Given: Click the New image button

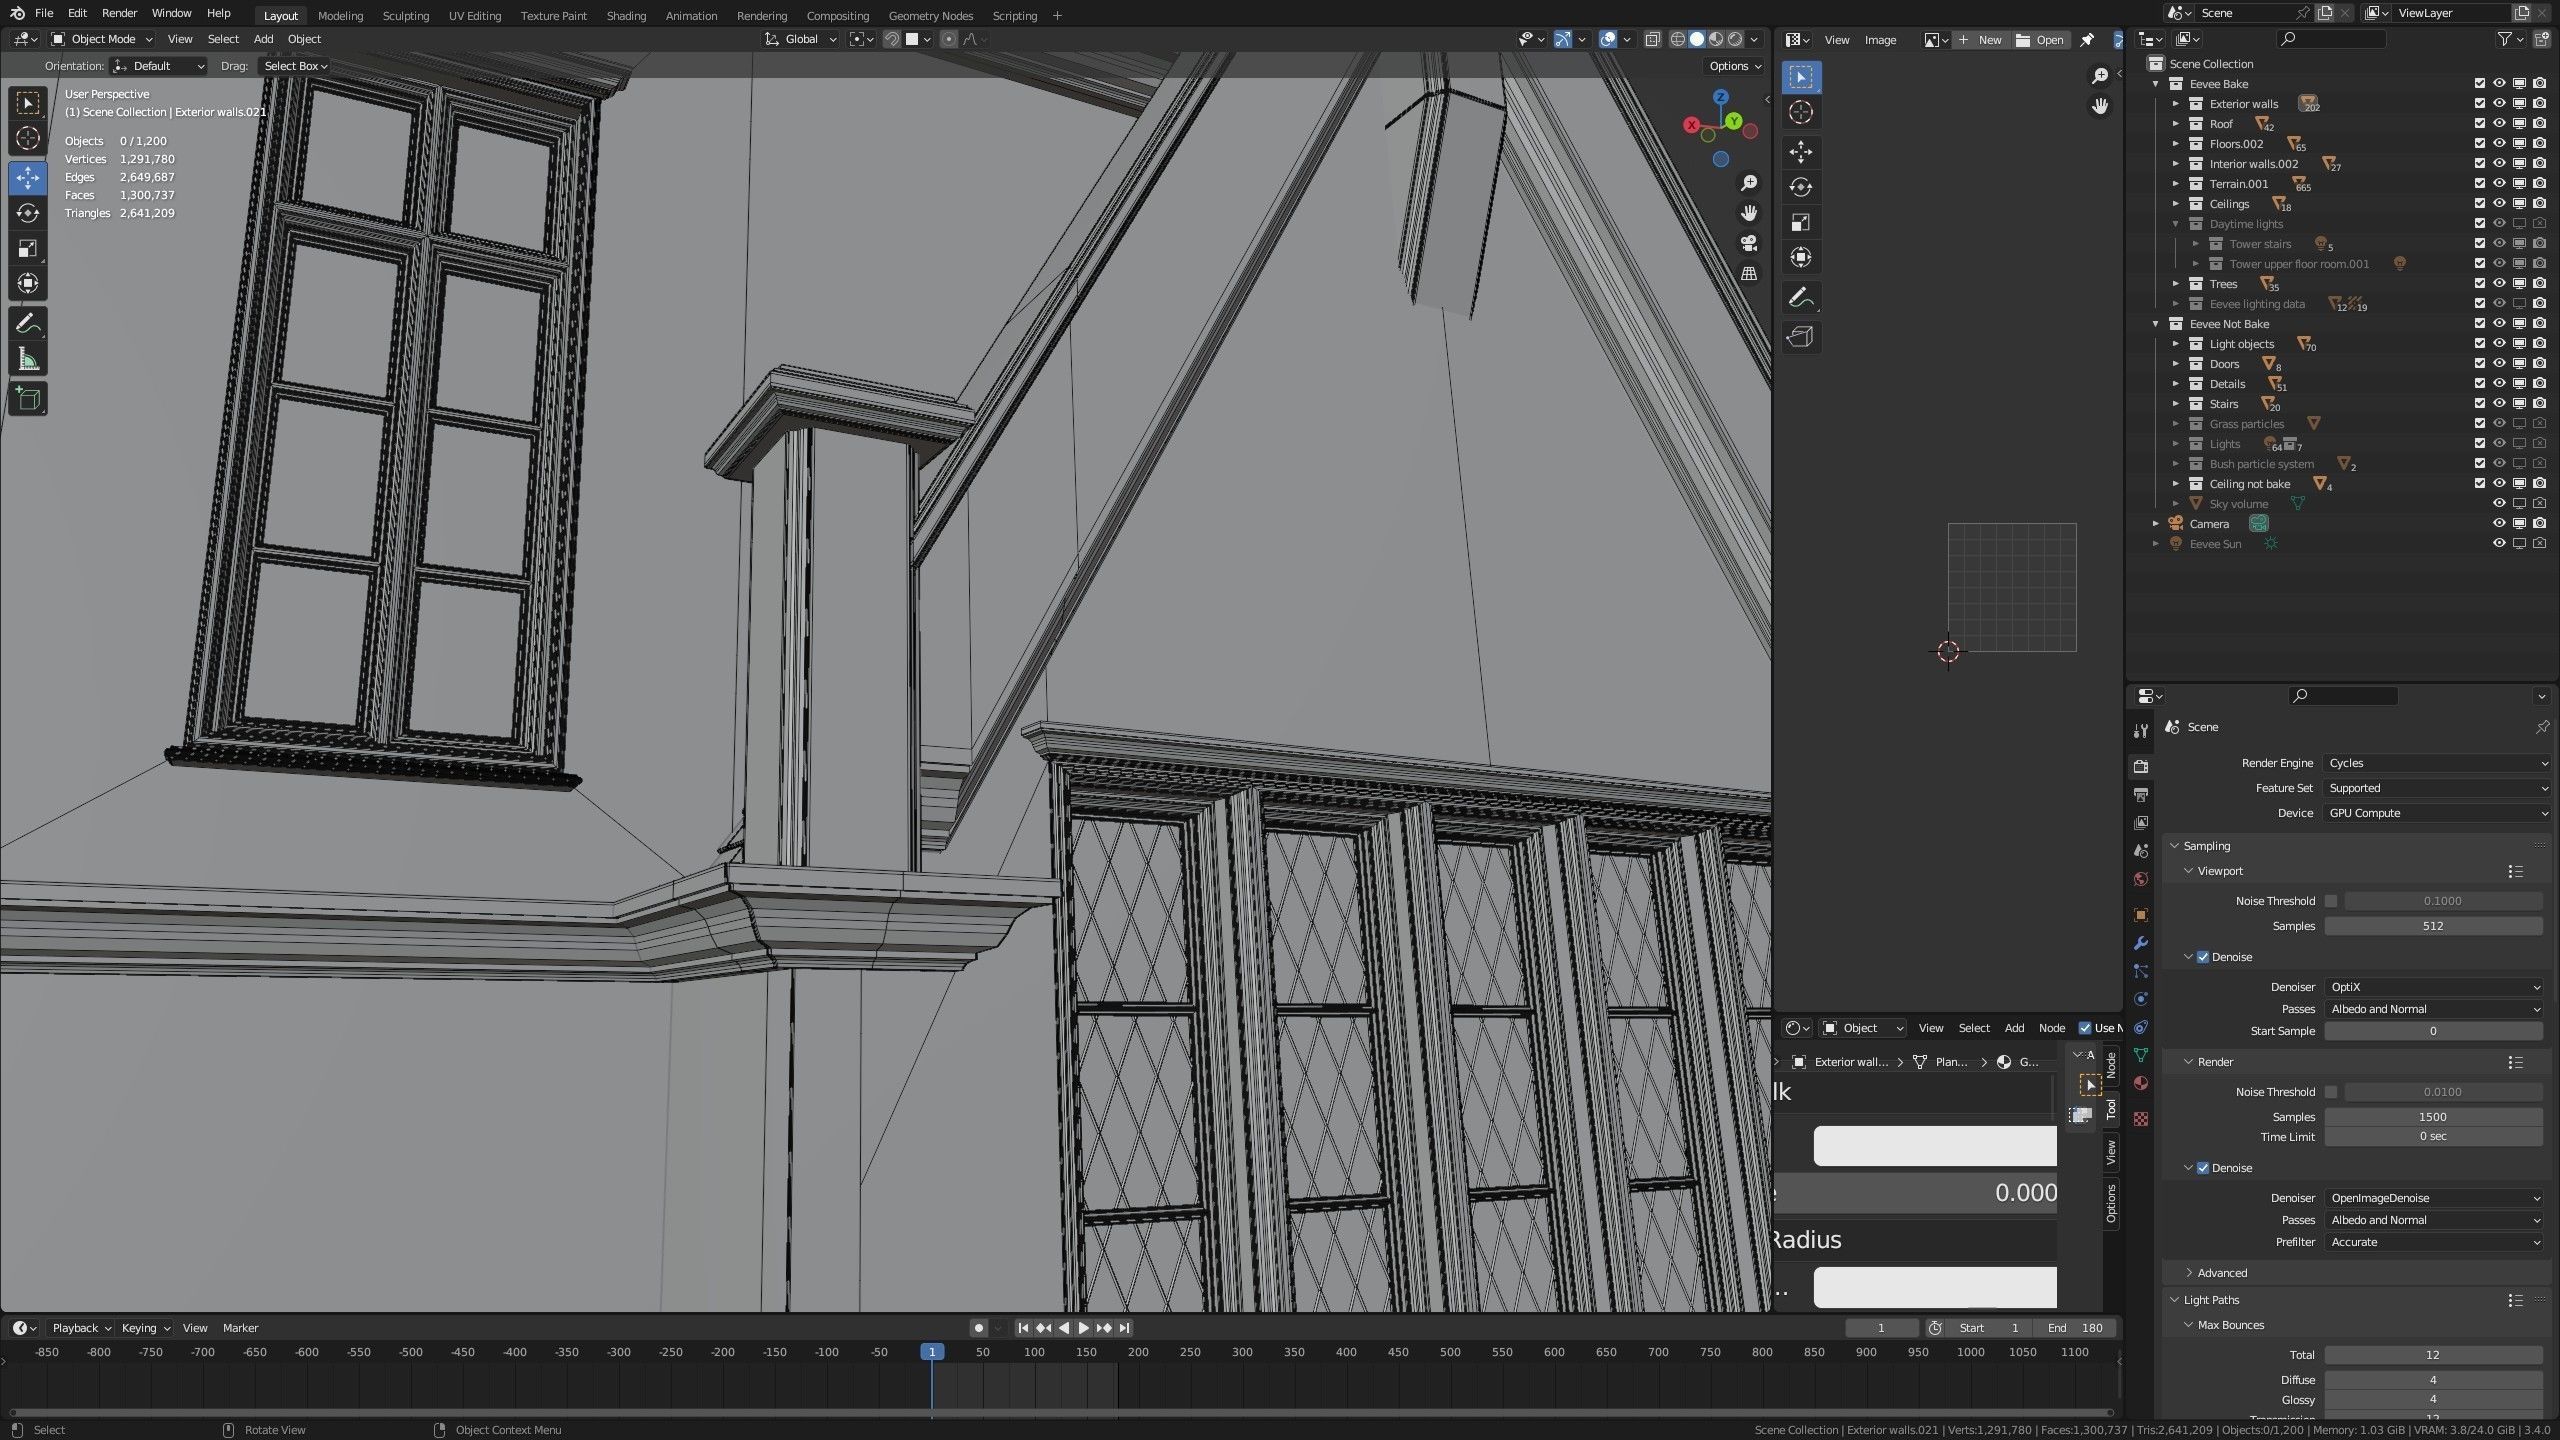Looking at the screenshot, I should pos(1980,40).
